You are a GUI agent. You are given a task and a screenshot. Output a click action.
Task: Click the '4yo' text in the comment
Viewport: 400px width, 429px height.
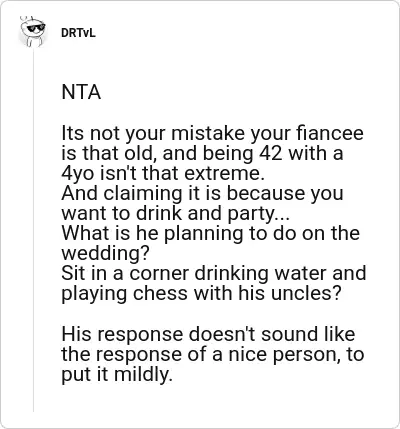(78, 174)
